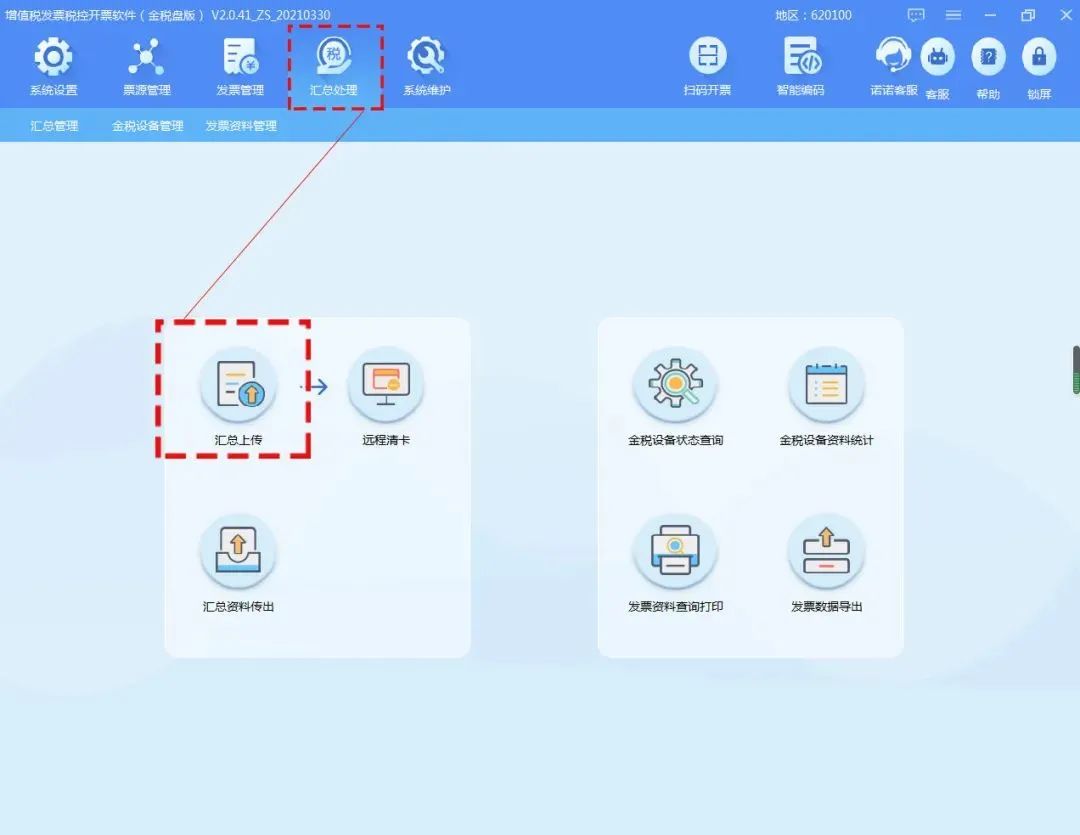Select 汇总处理 toolbar icon
The image size is (1080, 835).
(x=334, y=56)
